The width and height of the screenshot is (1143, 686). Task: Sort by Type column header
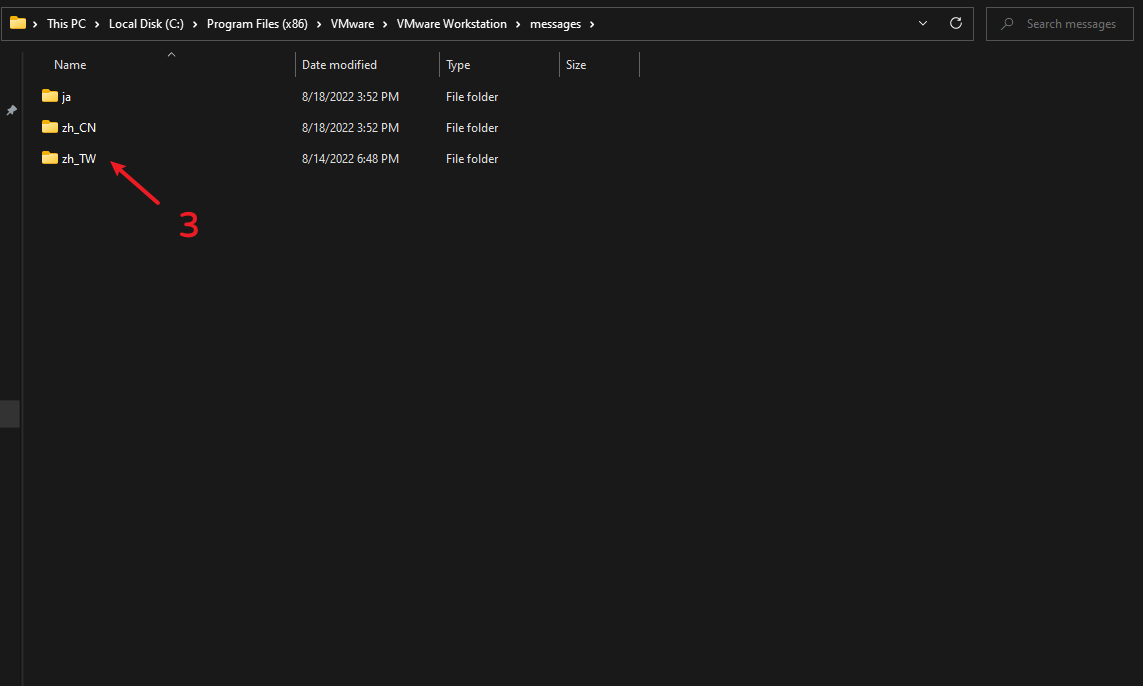[x=458, y=65]
